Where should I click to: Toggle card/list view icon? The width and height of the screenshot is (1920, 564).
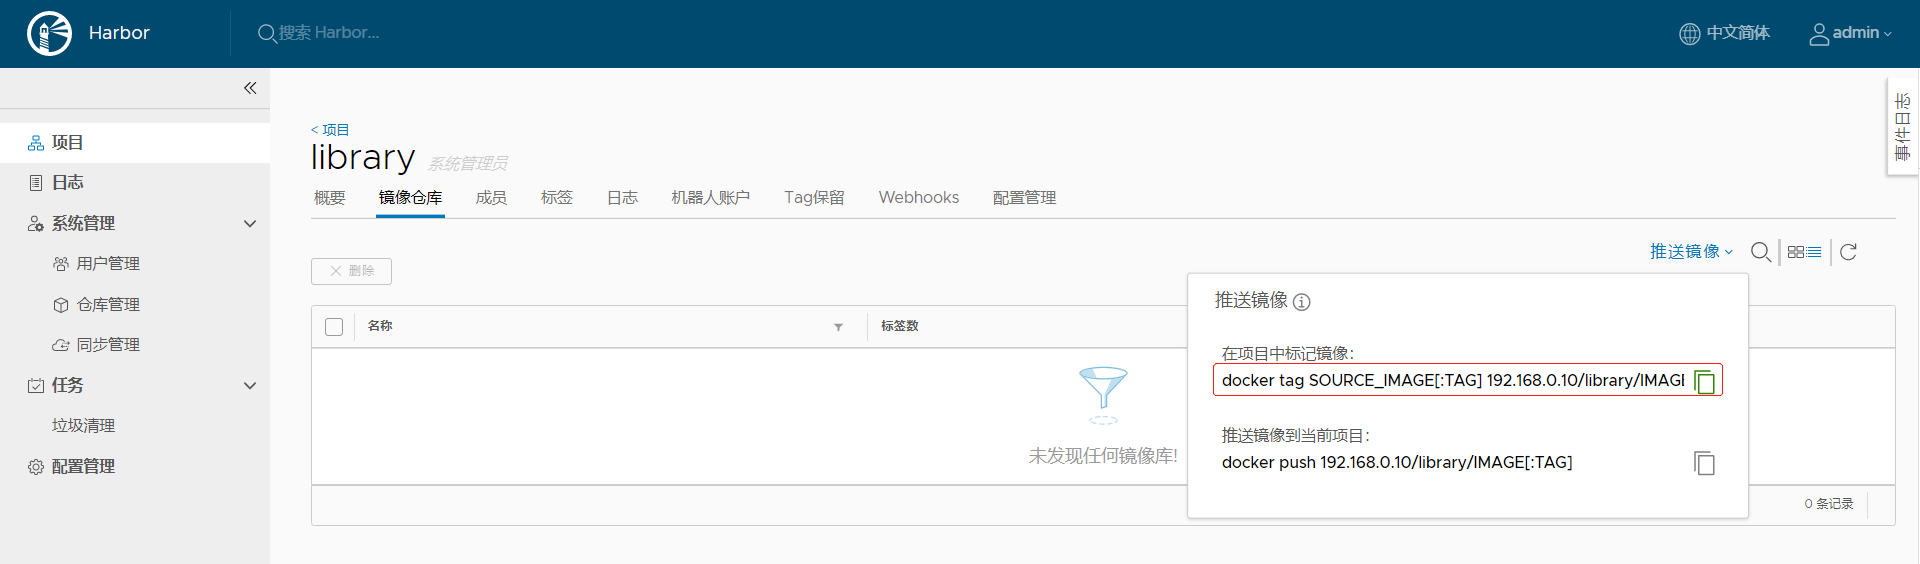pyautogui.click(x=1805, y=252)
